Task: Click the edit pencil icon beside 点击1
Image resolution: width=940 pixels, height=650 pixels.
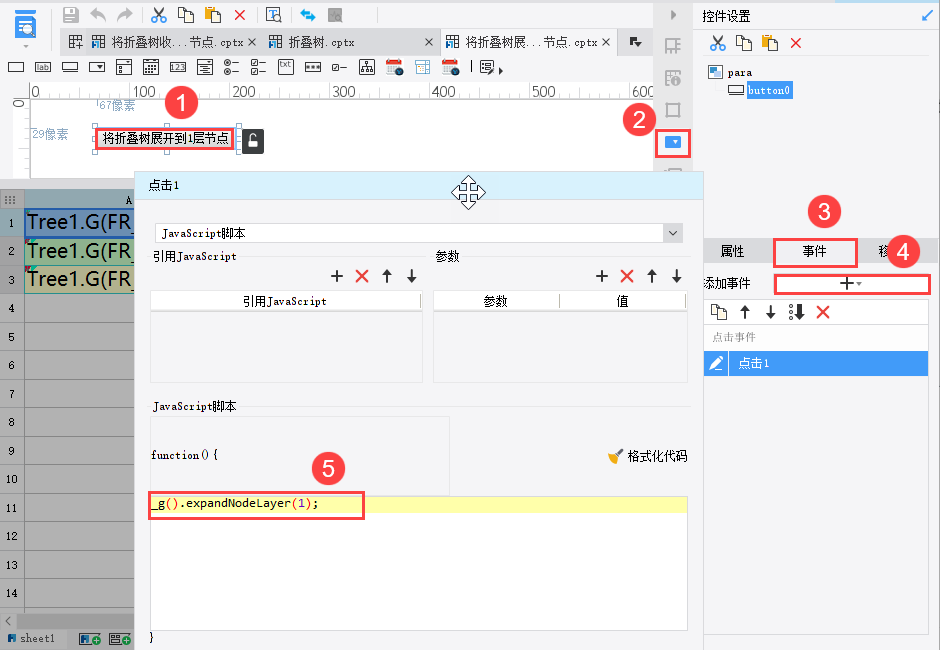Action: pyautogui.click(x=716, y=363)
